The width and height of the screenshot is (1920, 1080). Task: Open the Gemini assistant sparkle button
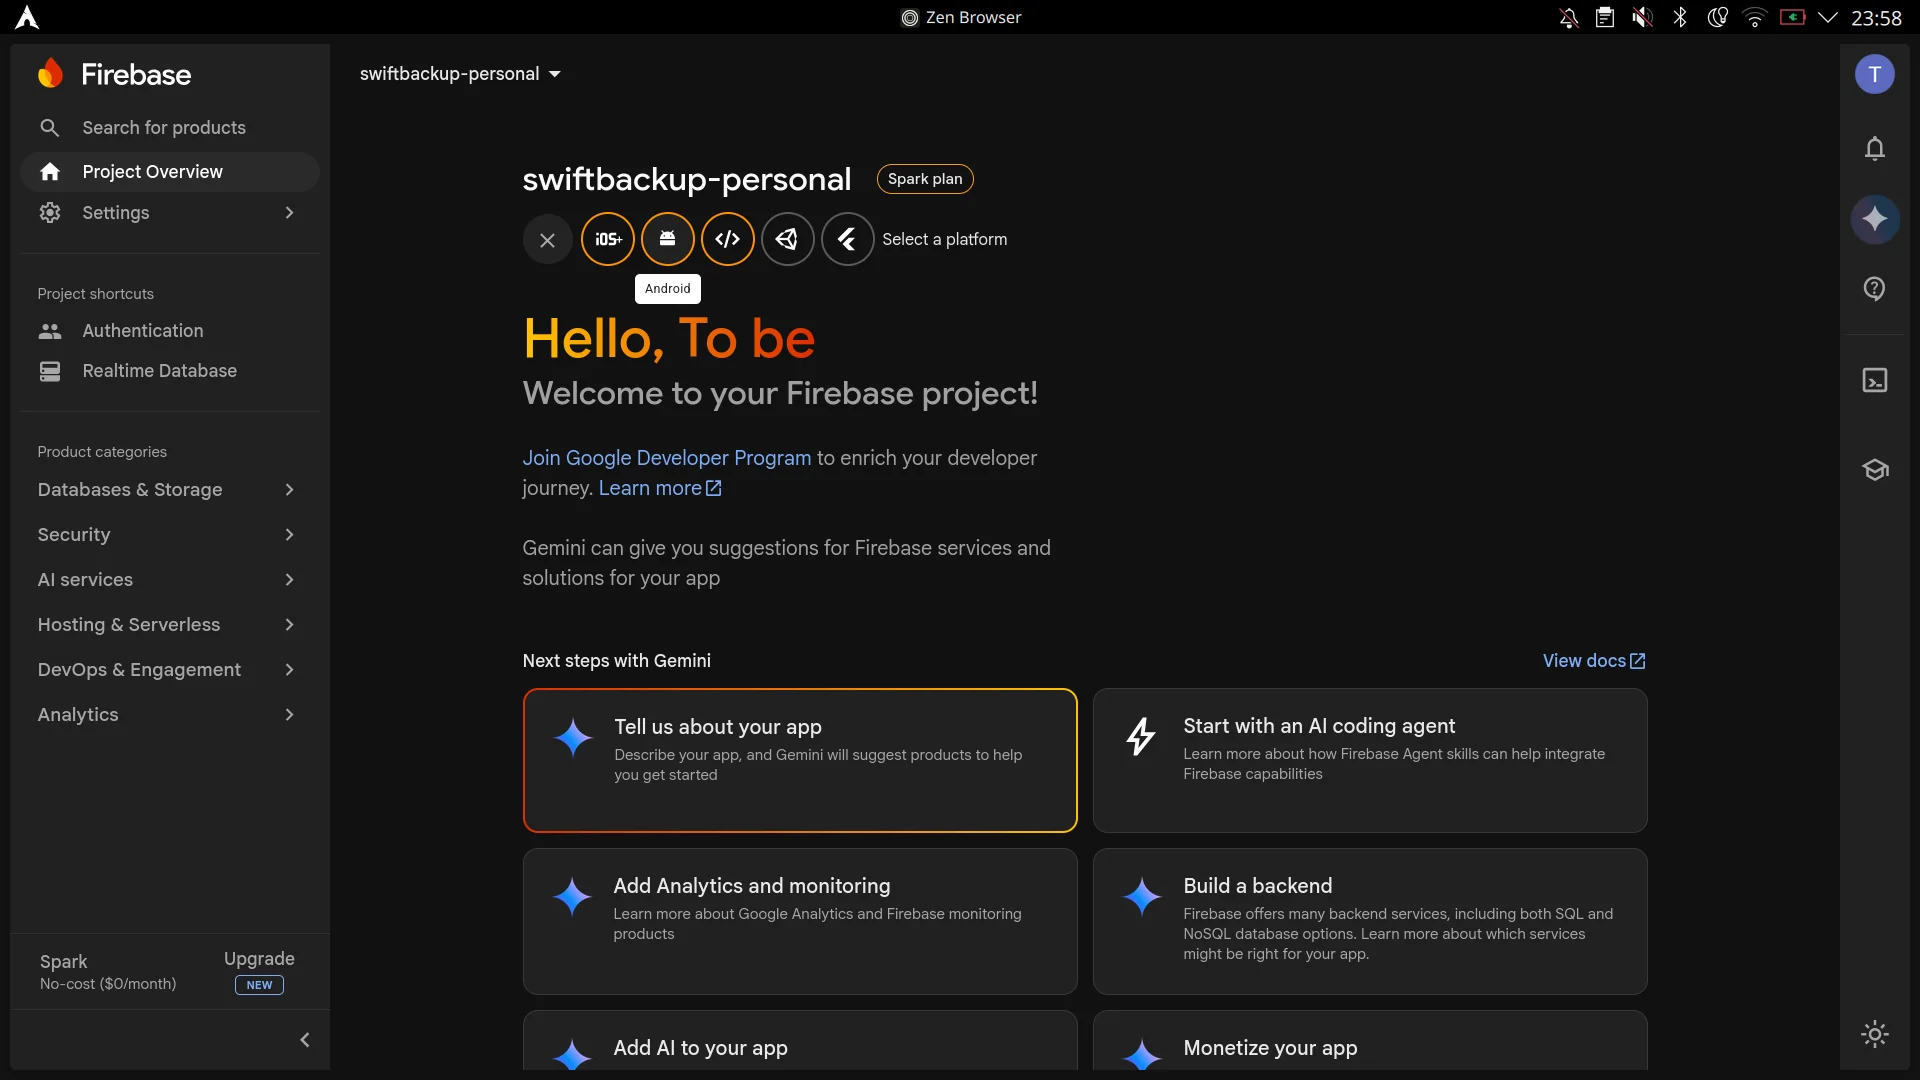pos(1875,218)
